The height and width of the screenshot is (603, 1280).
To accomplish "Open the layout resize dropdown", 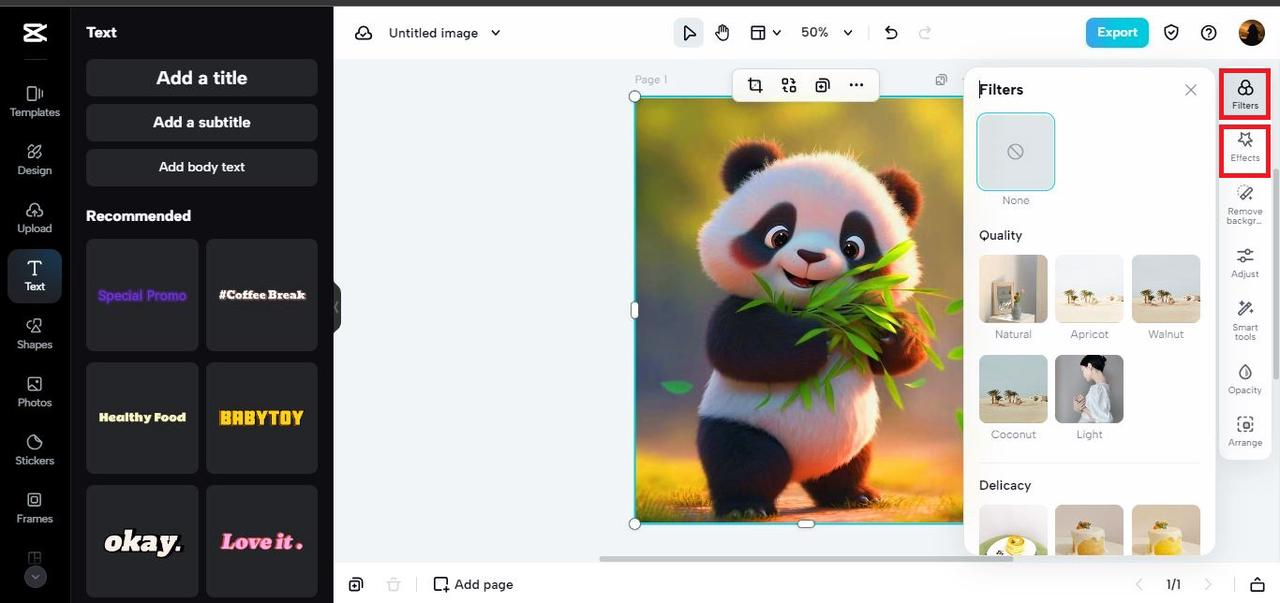I will 766,33.
